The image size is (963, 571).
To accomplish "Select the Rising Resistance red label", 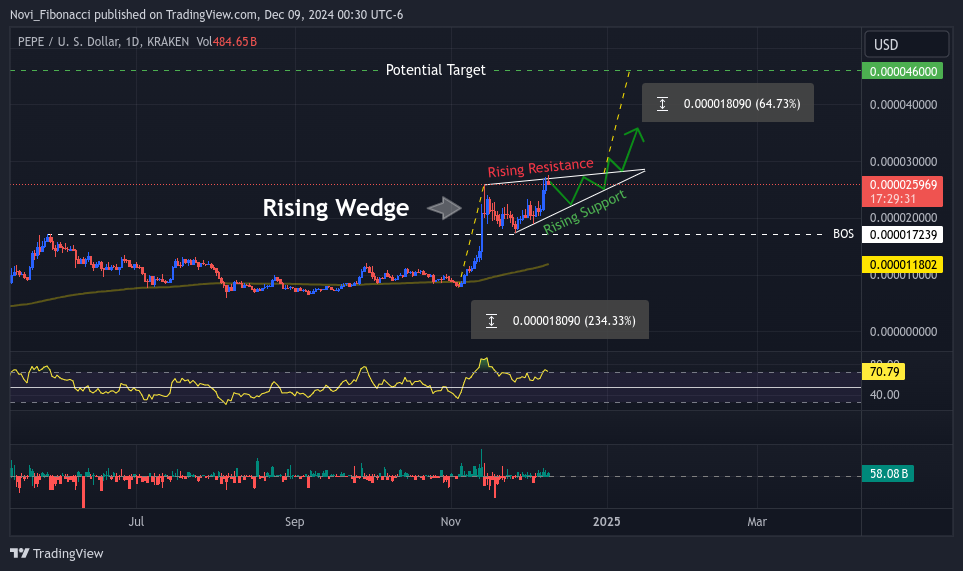I will (x=540, y=167).
